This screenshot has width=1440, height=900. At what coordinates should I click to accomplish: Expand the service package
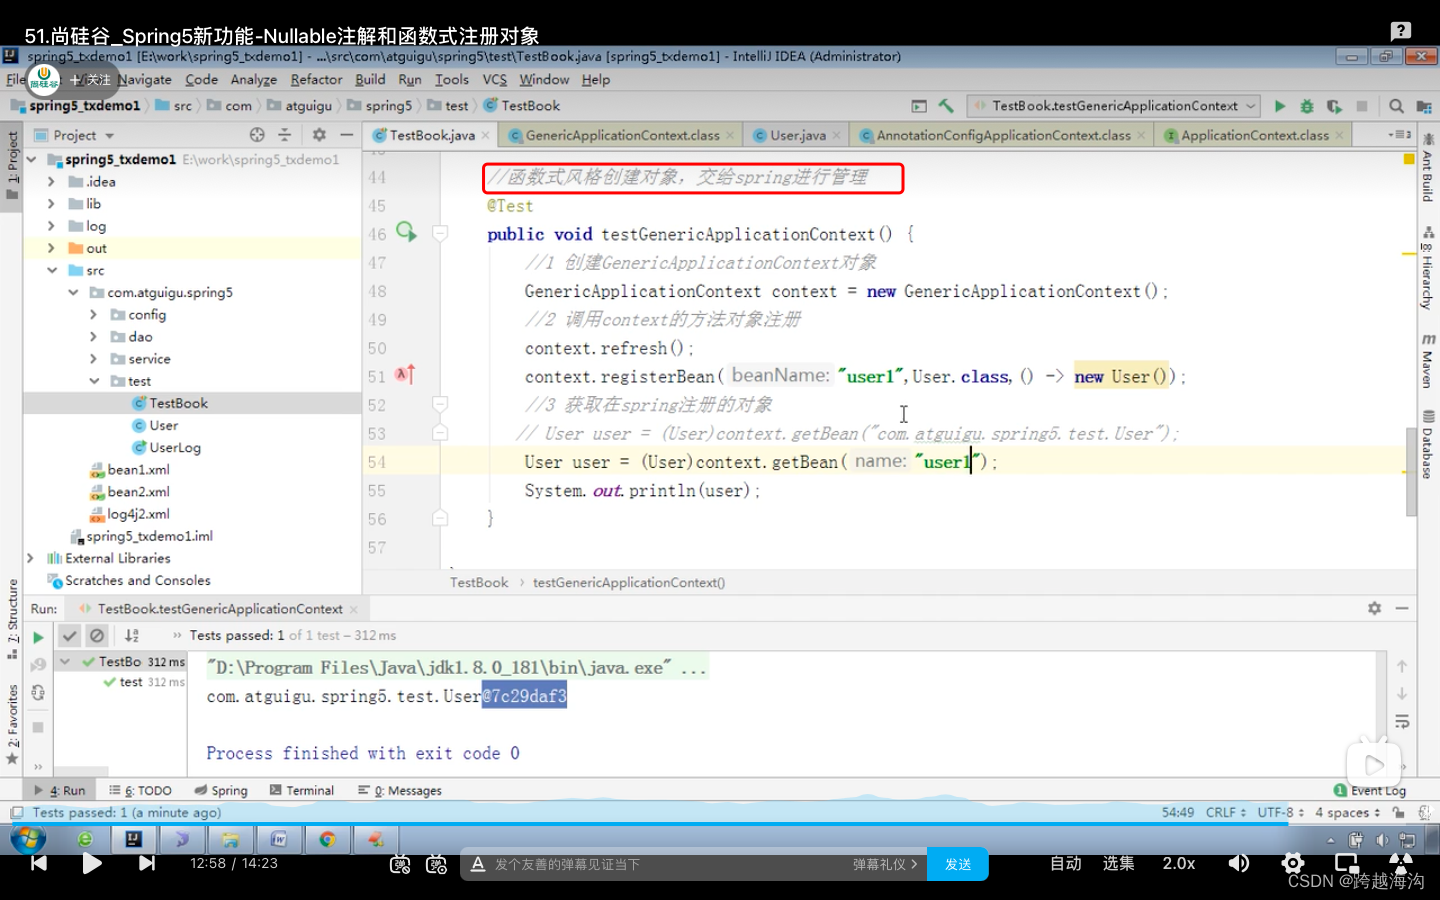[x=93, y=359]
